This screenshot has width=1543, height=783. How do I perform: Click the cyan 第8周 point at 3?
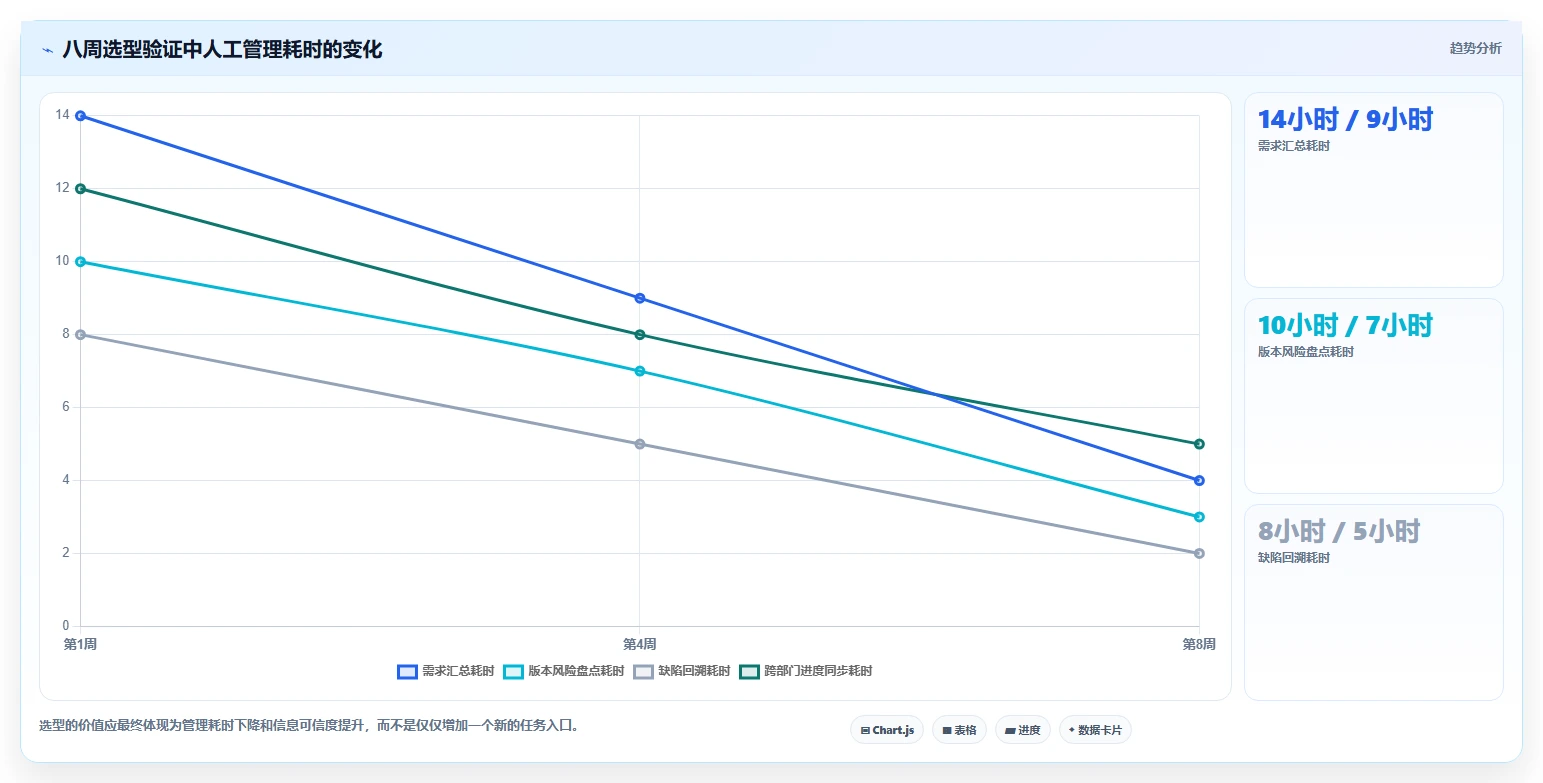pyautogui.click(x=1199, y=517)
